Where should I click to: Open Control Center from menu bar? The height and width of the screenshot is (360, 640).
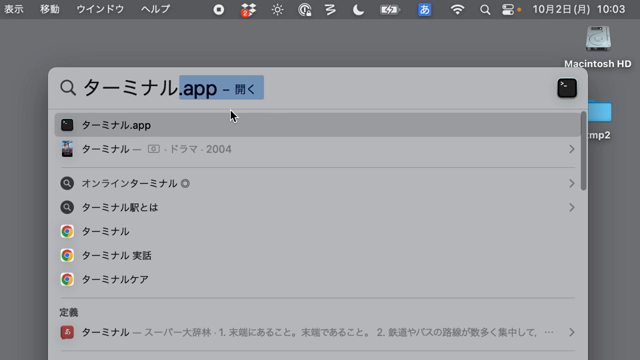508,9
